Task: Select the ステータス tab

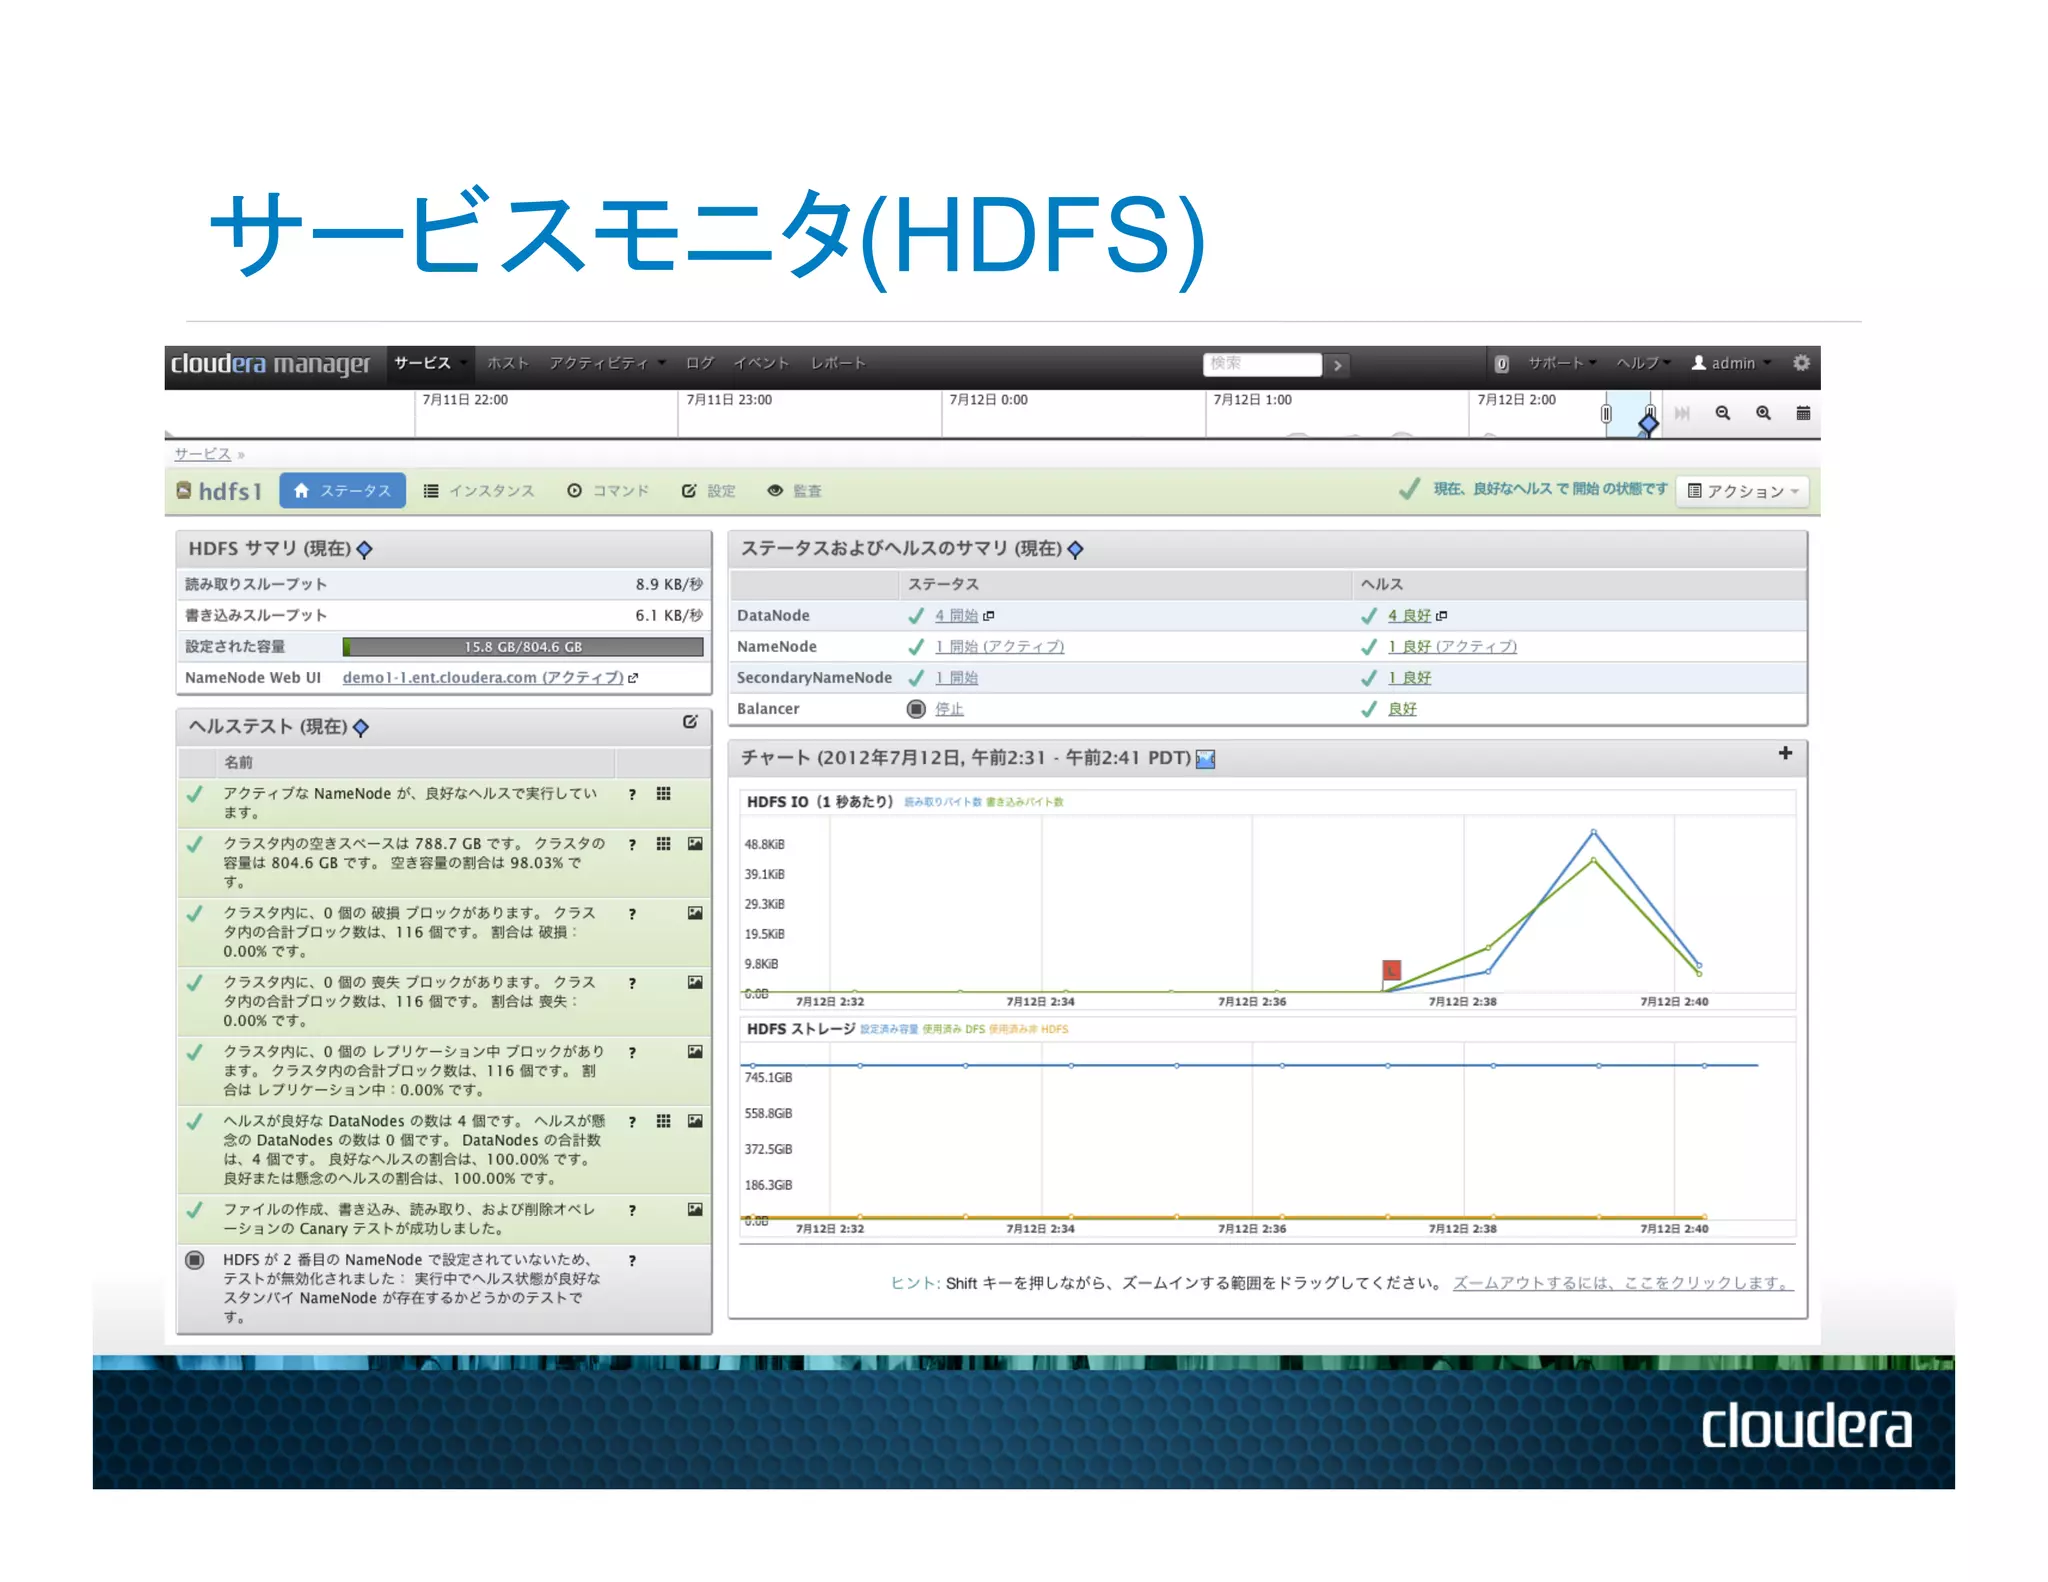Action: point(342,491)
